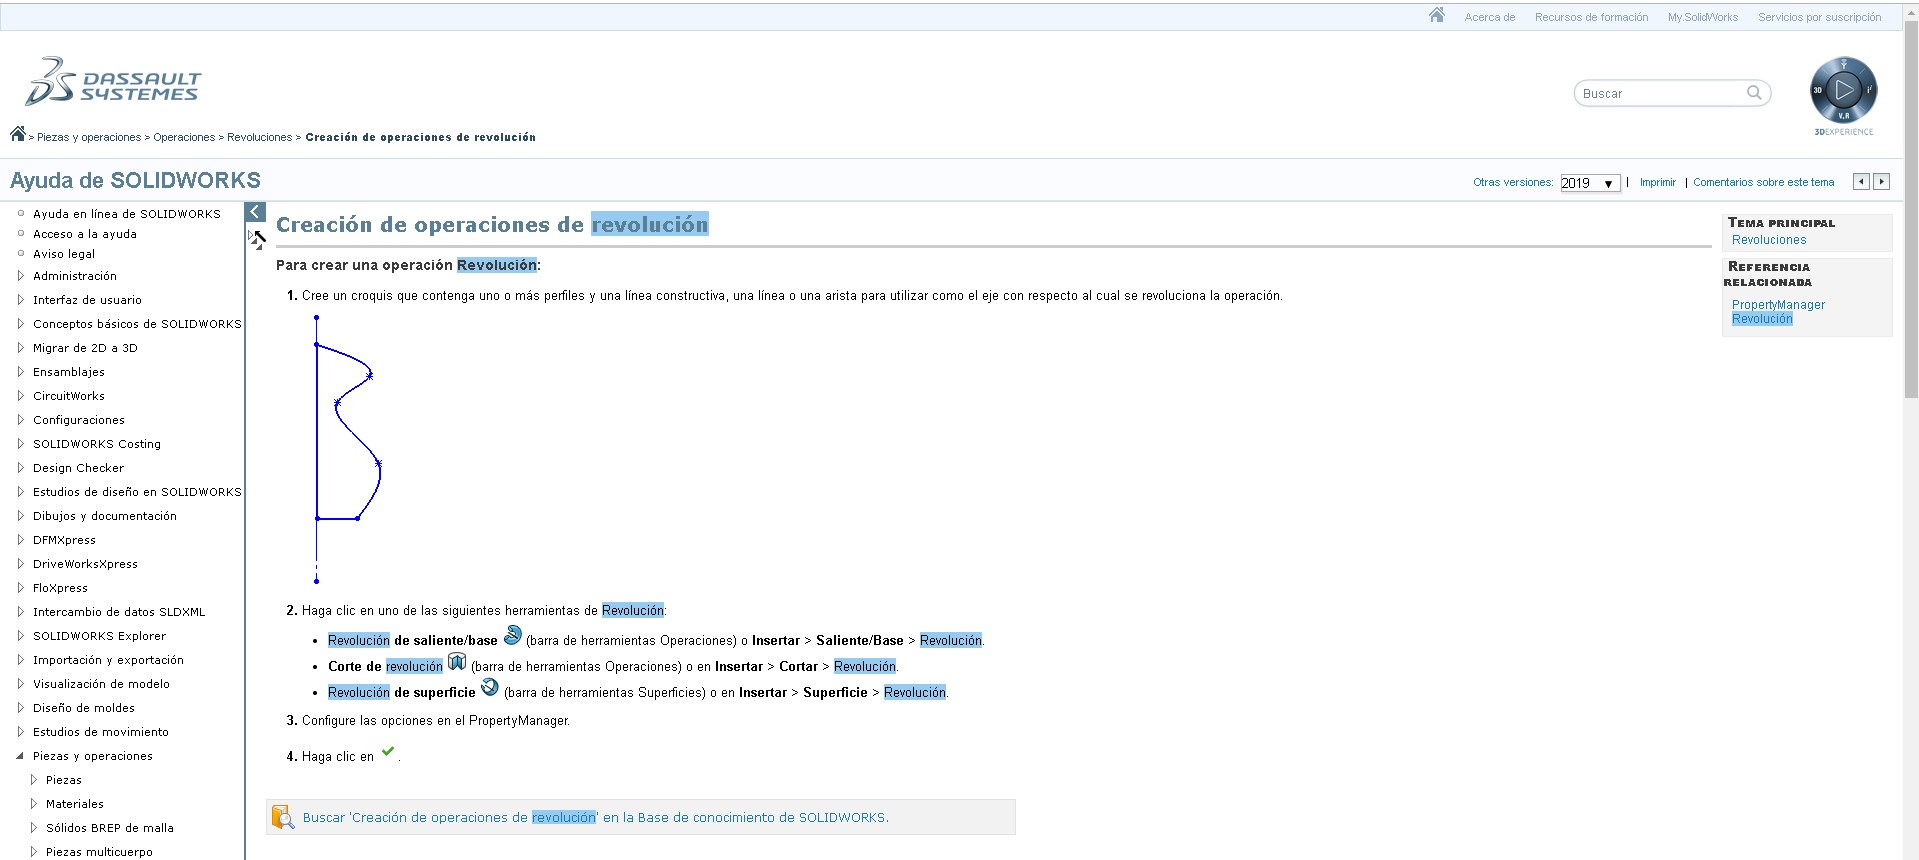This screenshot has width=1919, height=860.
Task: Select Estudios de diseño en SOLIDWORKS
Action: [x=137, y=491]
